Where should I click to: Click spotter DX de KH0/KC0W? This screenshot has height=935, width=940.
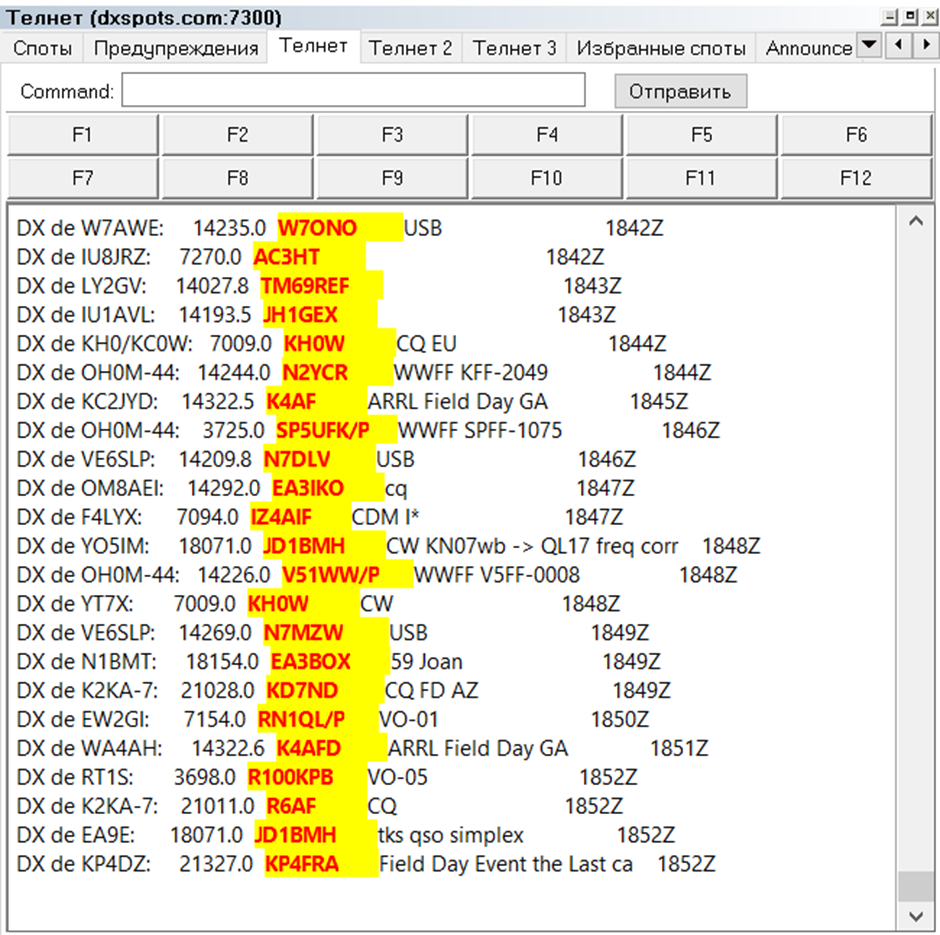[104, 343]
